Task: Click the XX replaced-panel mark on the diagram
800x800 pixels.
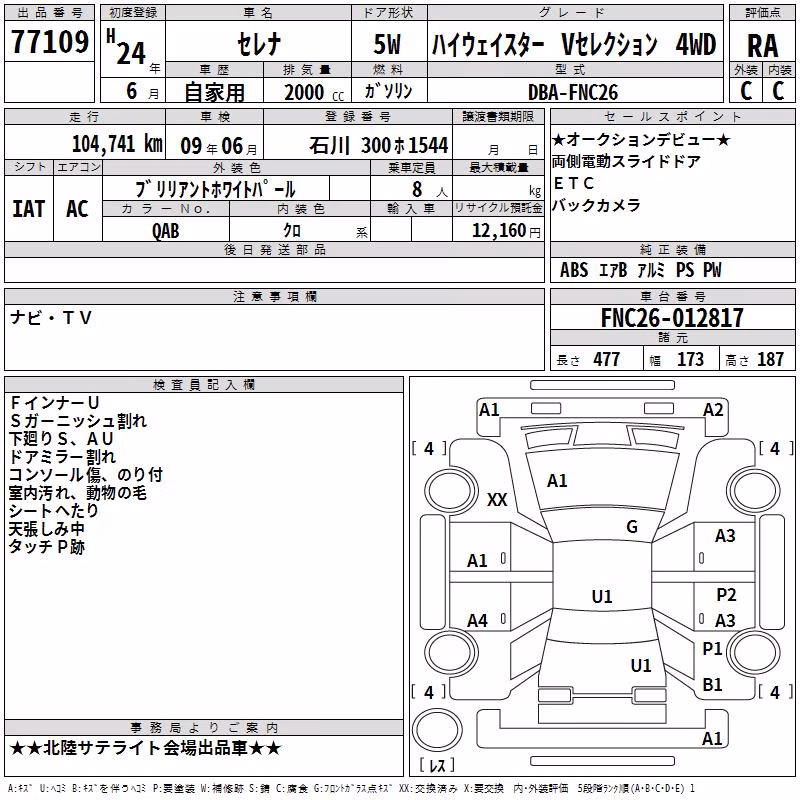Action: tap(497, 499)
